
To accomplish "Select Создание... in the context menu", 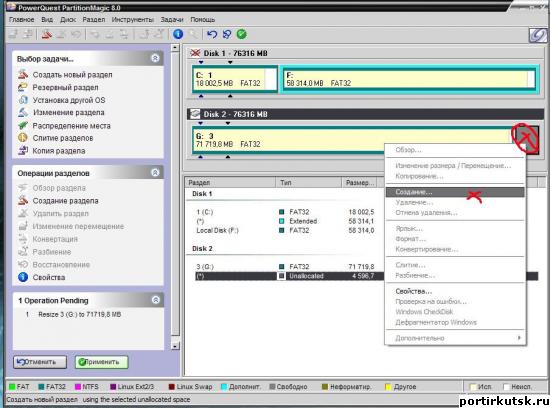I will pos(455,192).
